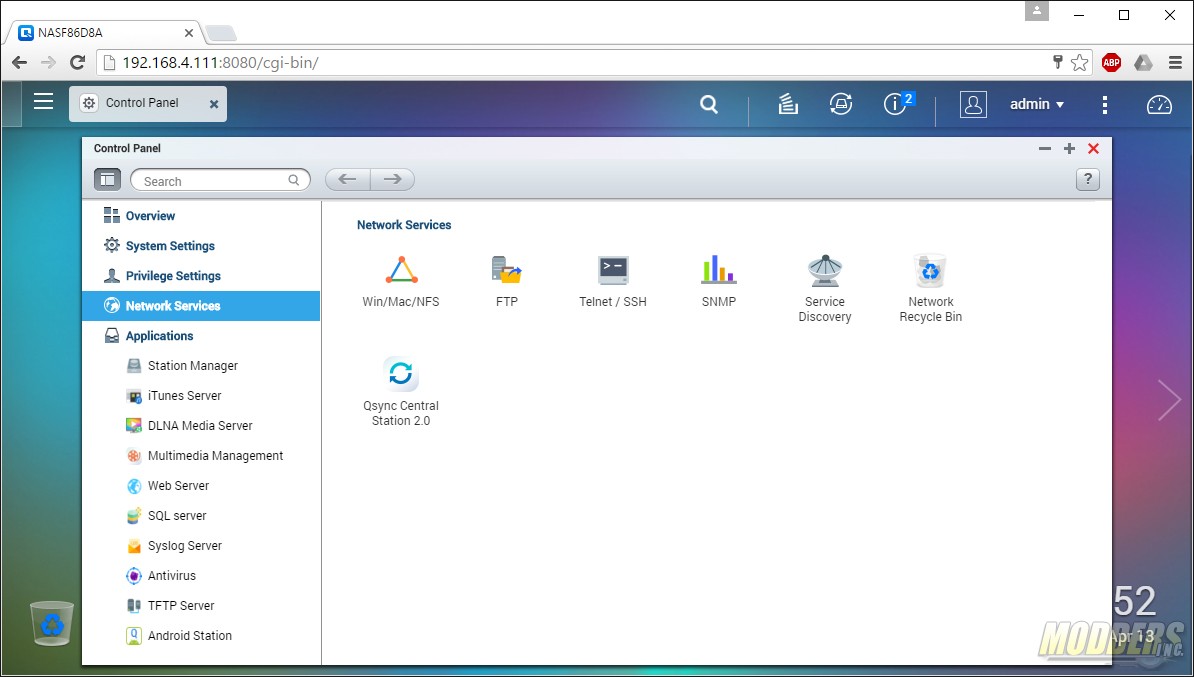The image size is (1194, 677).
Task: Go to next desktop page arrow
Action: [1169, 400]
